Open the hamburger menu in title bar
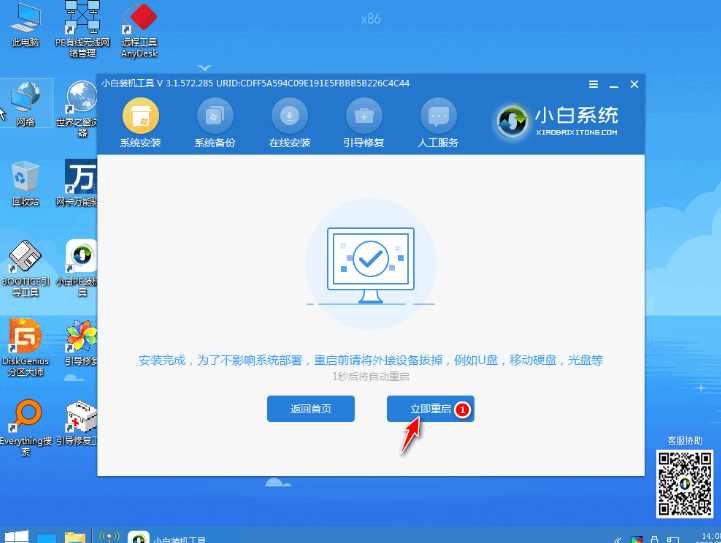Image resolution: width=721 pixels, height=543 pixels. tap(593, 85)
